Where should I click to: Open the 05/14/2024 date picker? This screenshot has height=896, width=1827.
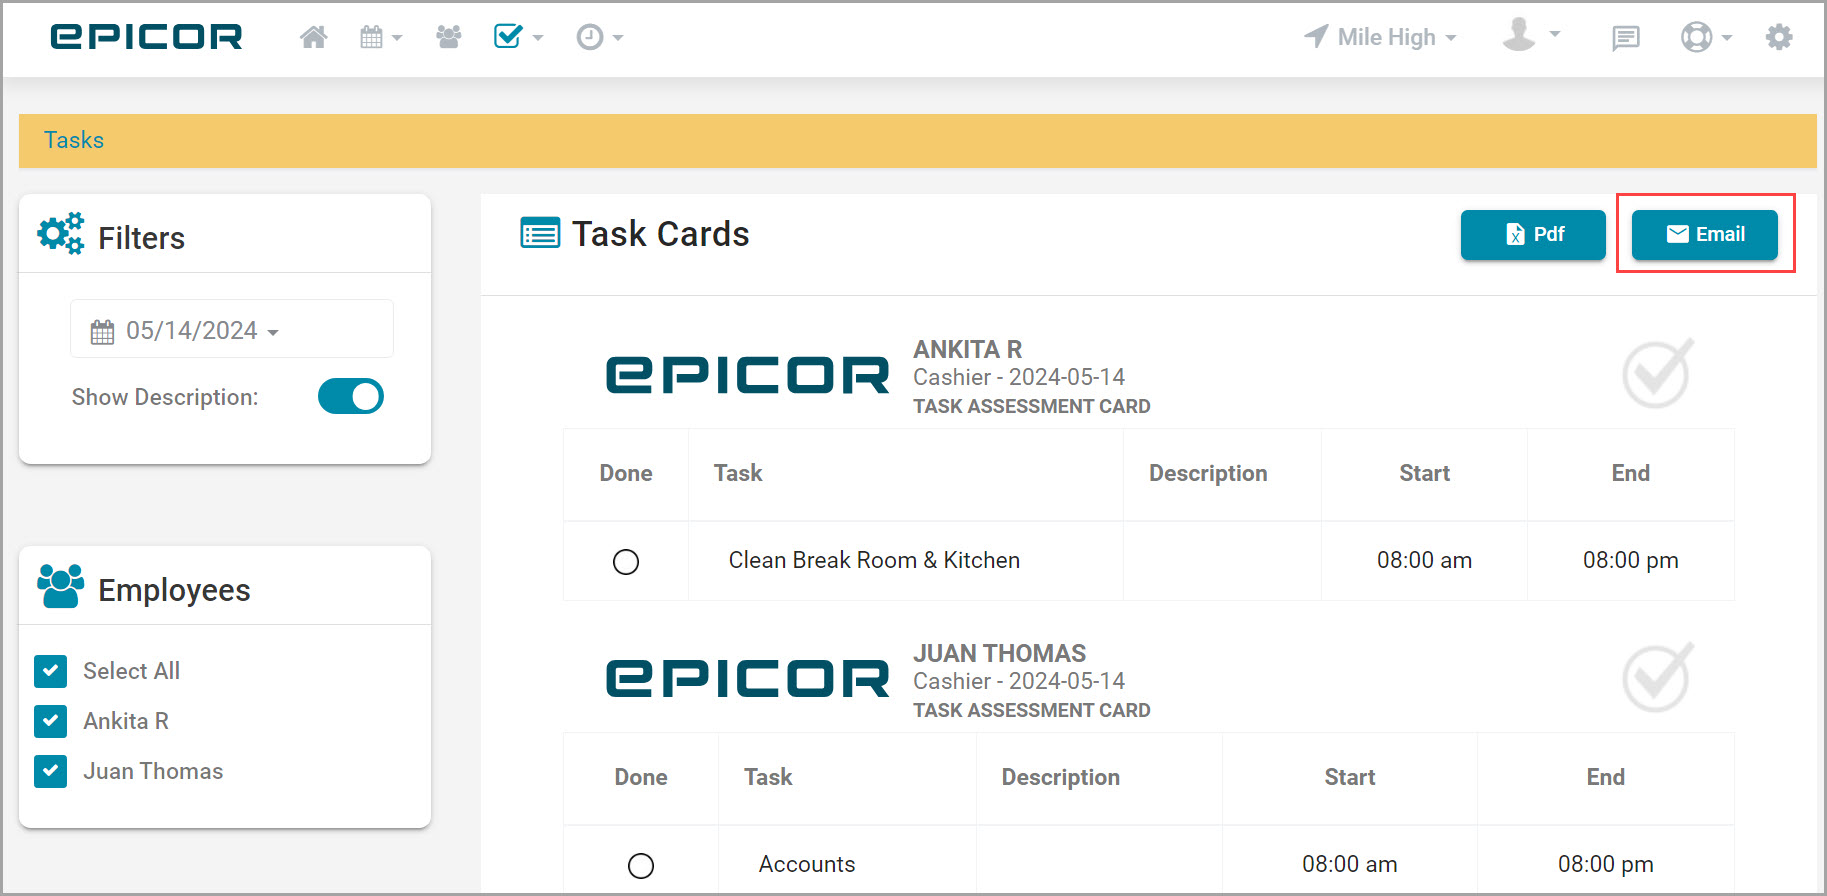pos(232,329)
